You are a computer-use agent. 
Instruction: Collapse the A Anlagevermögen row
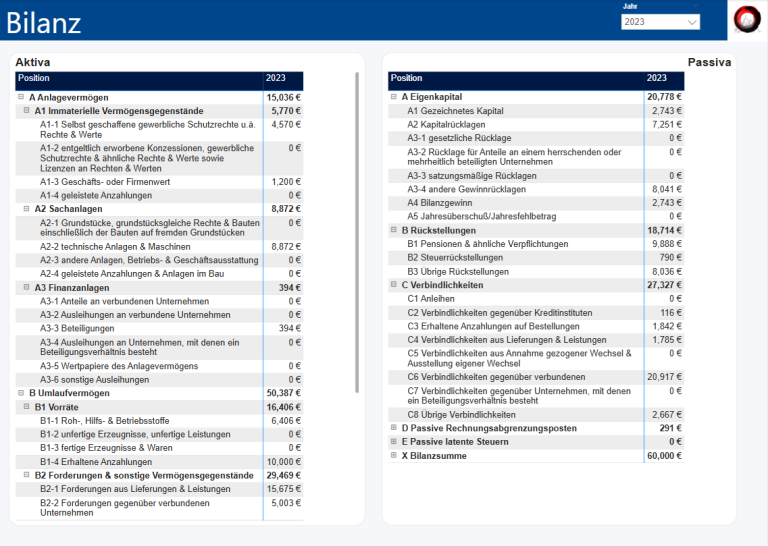(x=21, y=98)
